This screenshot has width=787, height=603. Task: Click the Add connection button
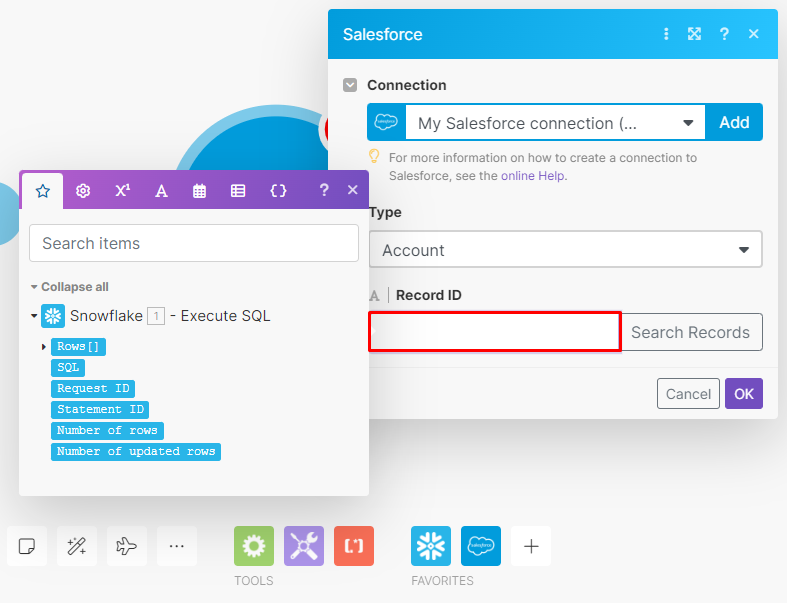pos(734,122)
